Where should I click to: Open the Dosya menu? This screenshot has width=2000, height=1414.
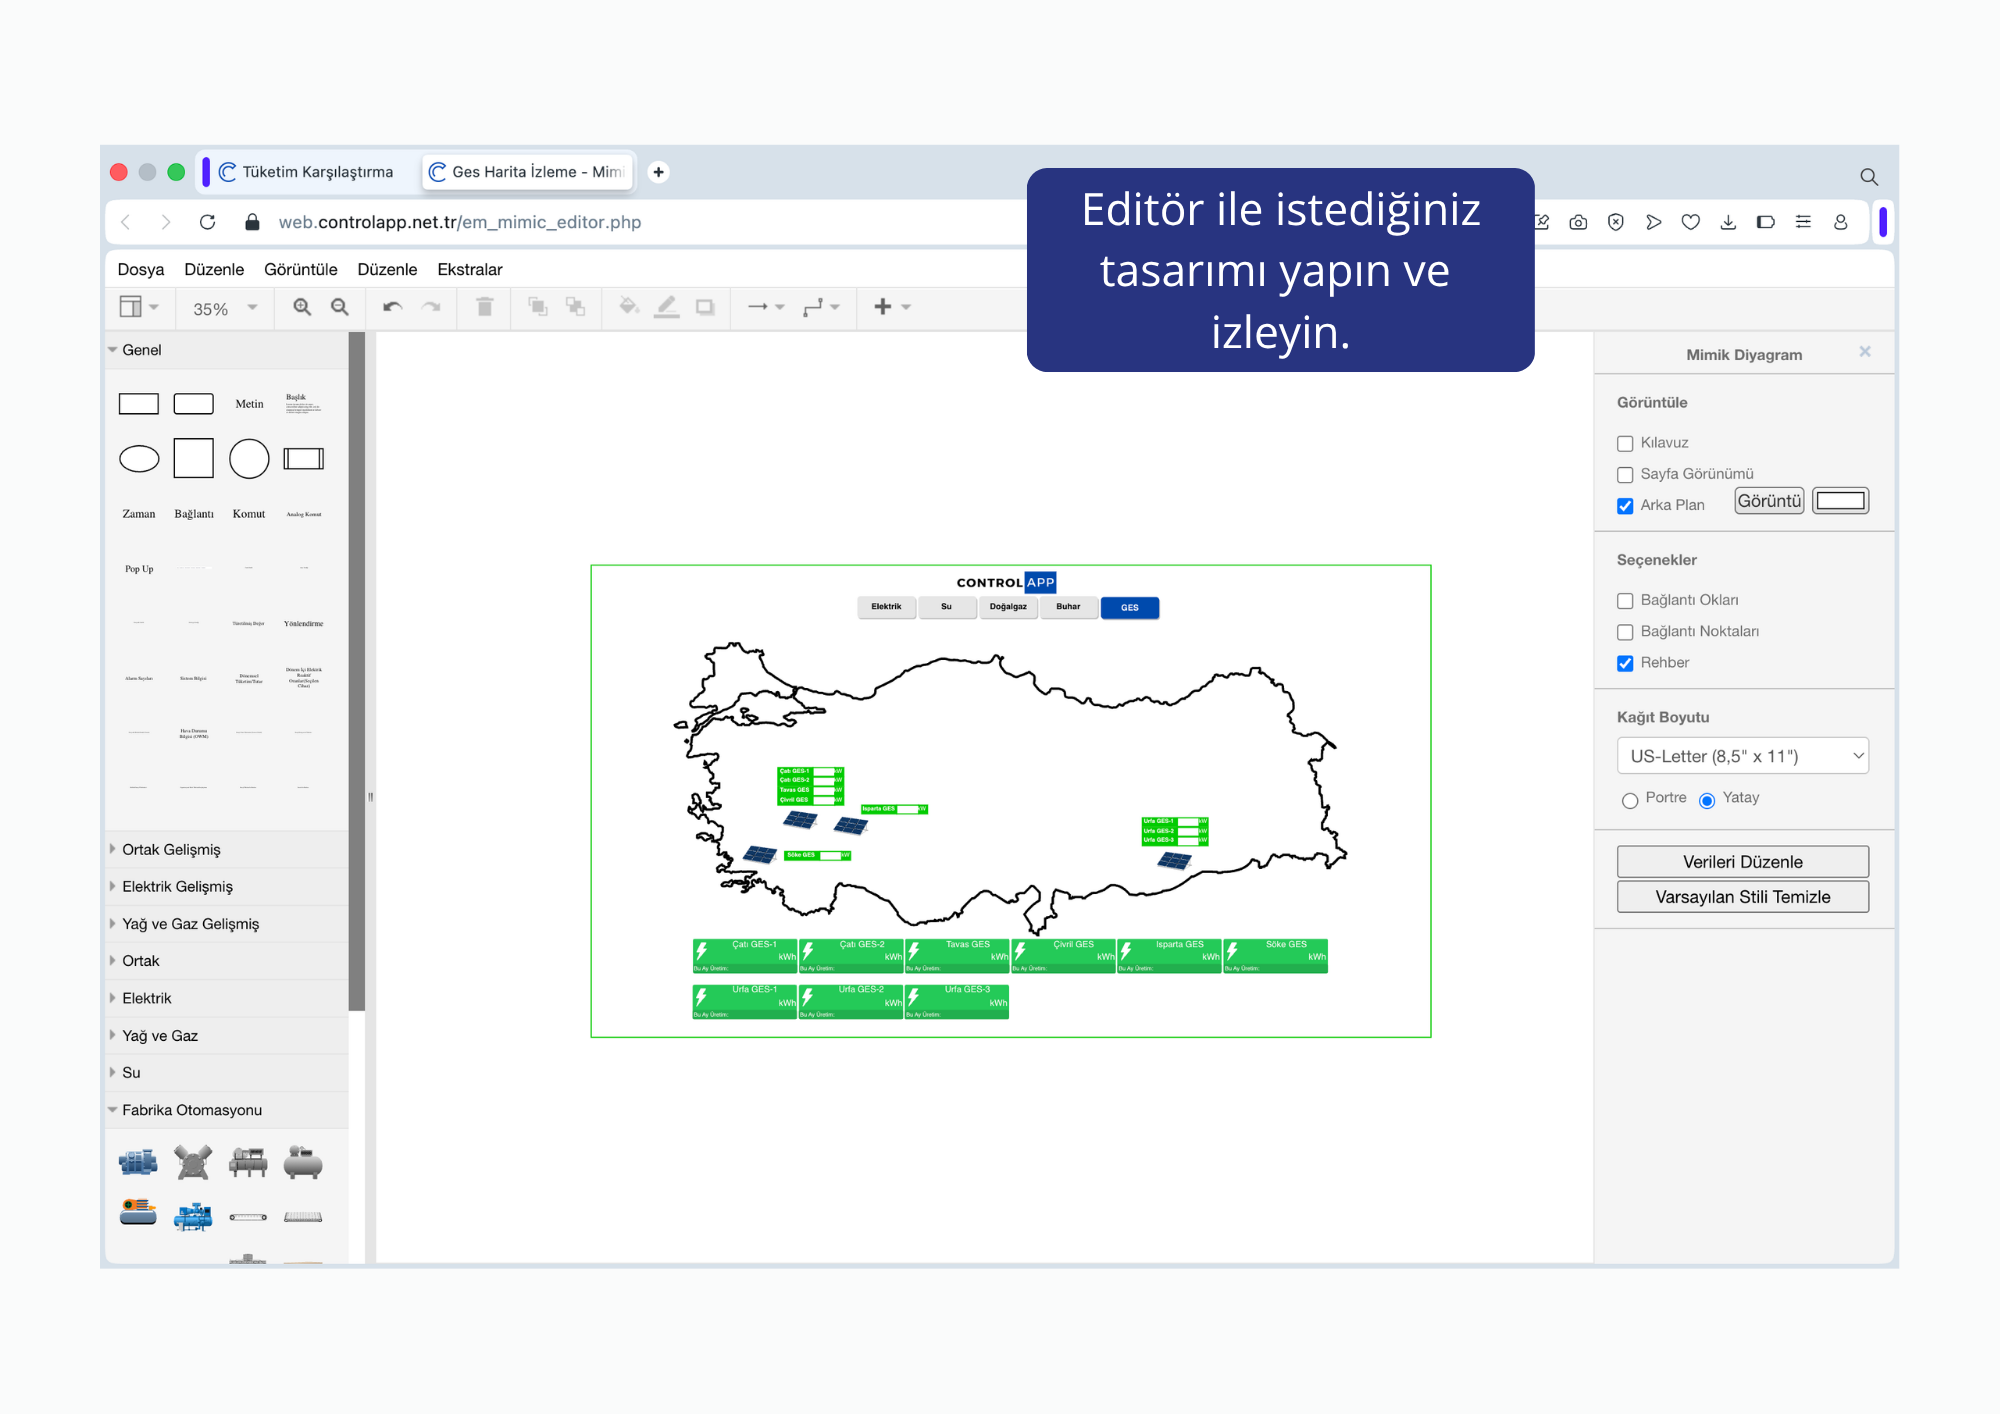coord(140,269)
